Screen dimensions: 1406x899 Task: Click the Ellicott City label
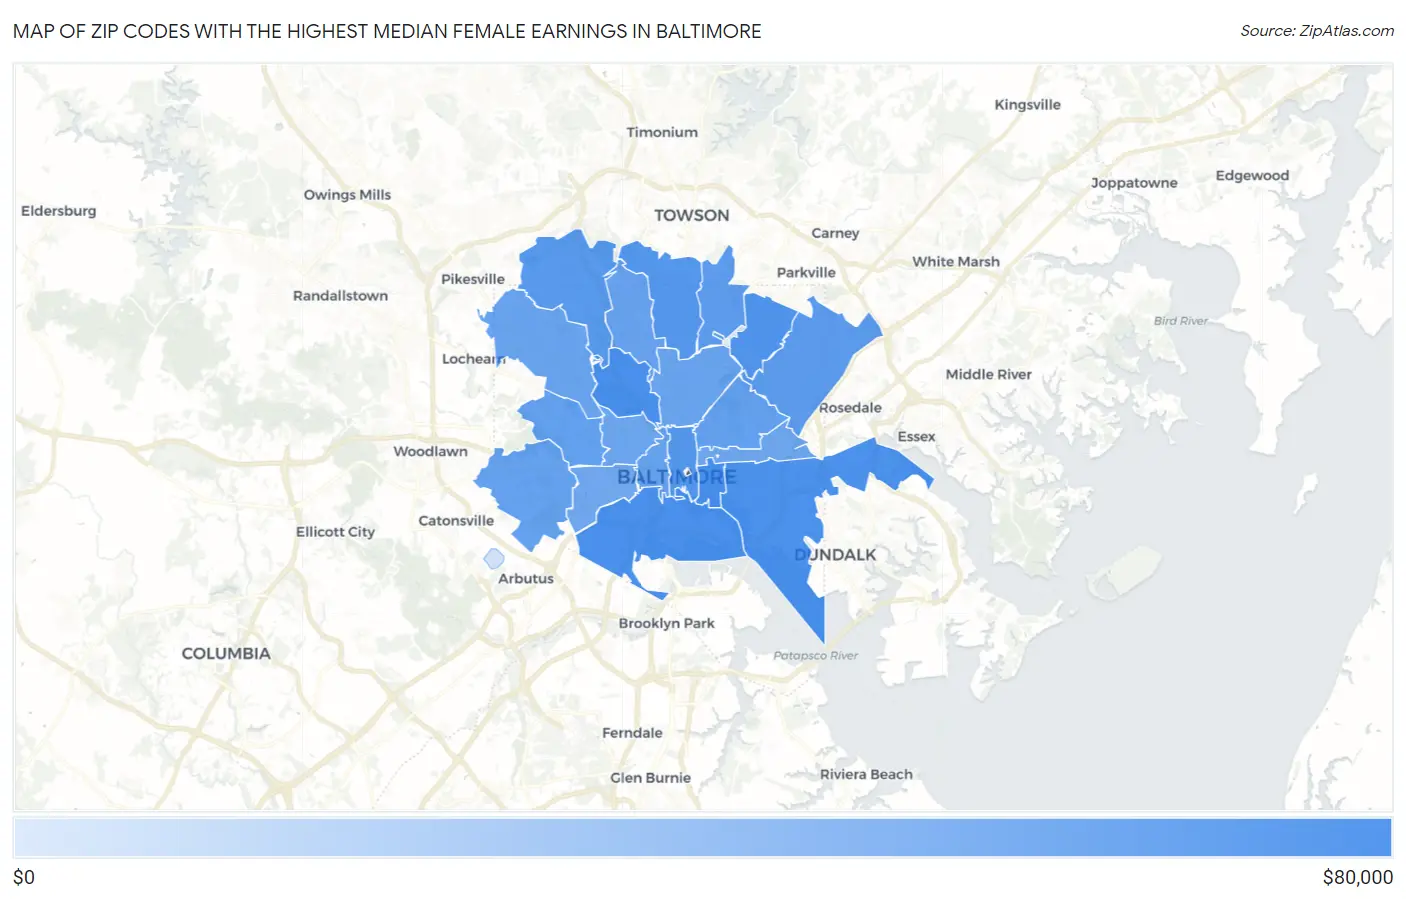335,532
